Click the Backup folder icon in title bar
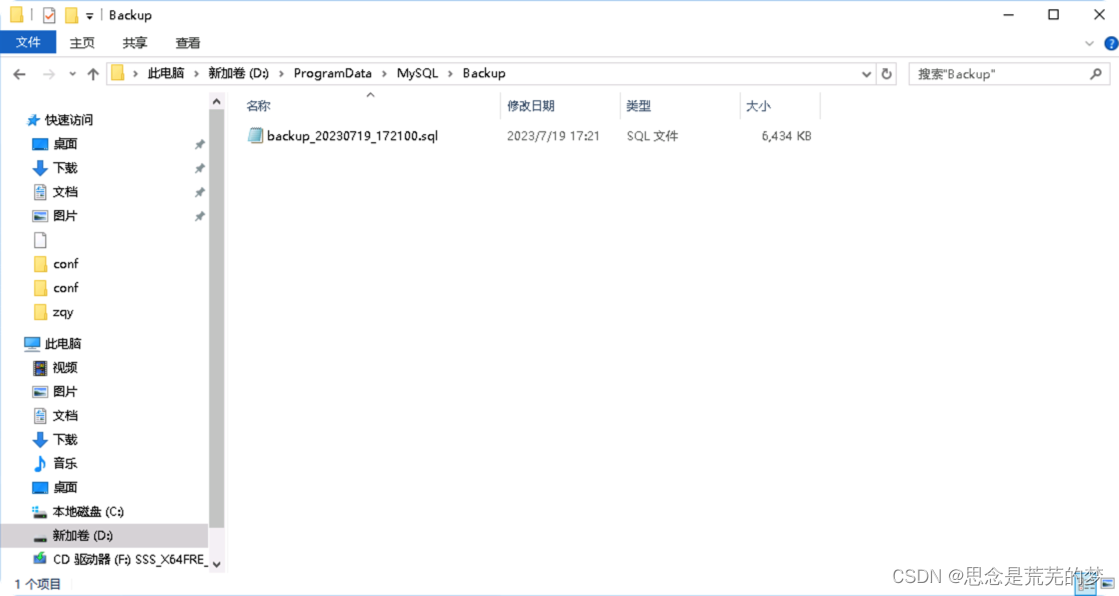This screenshot has width=1119, height=596. 16,14
